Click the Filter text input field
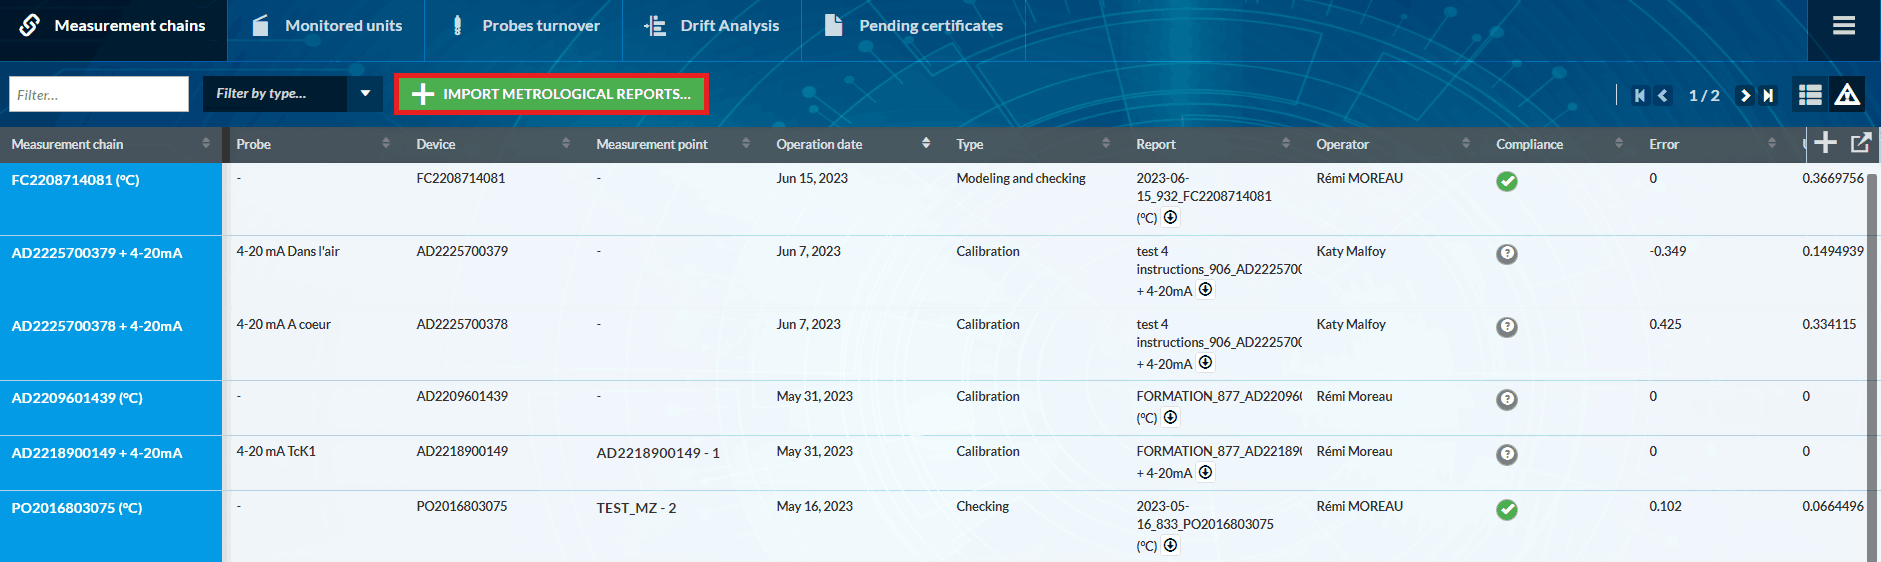This screenshot has height=562, width=1881. [x=99, y=94]
